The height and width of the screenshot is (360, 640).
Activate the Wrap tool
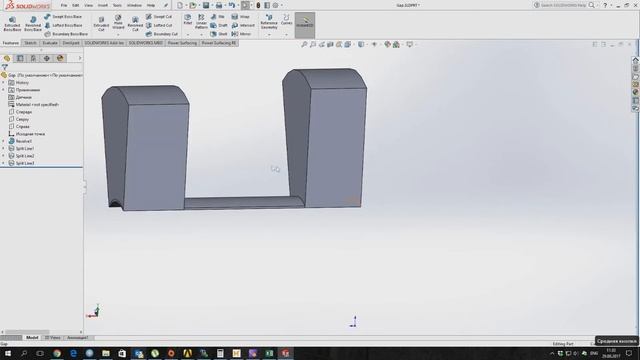(x=240, y=17)
